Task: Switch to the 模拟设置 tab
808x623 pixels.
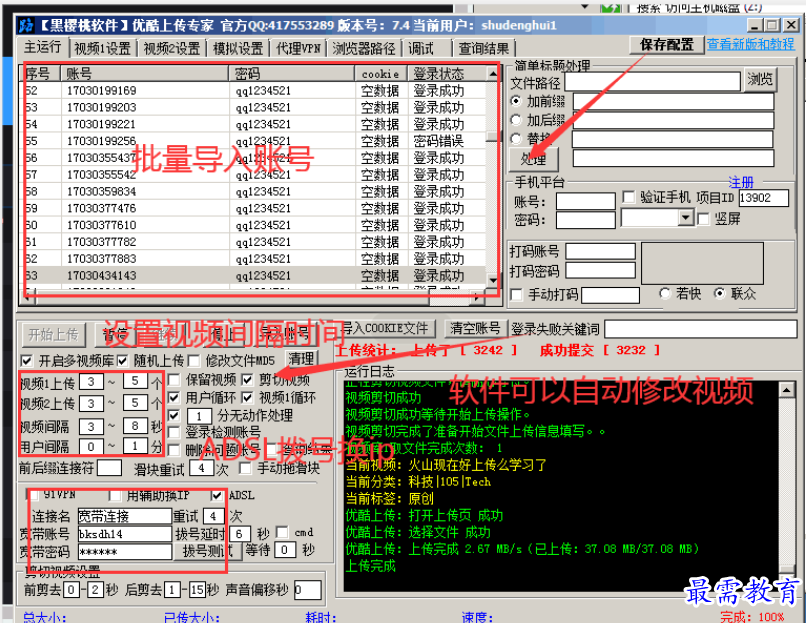Action: [238, 48]
